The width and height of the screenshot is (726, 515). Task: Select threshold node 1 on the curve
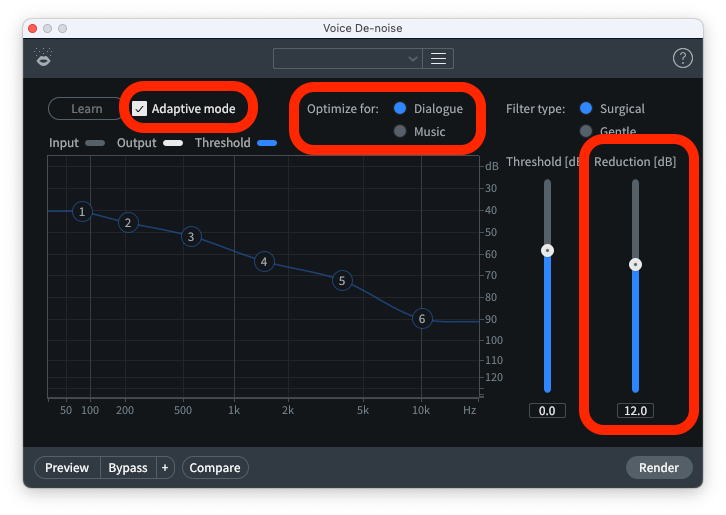[83, 211]
